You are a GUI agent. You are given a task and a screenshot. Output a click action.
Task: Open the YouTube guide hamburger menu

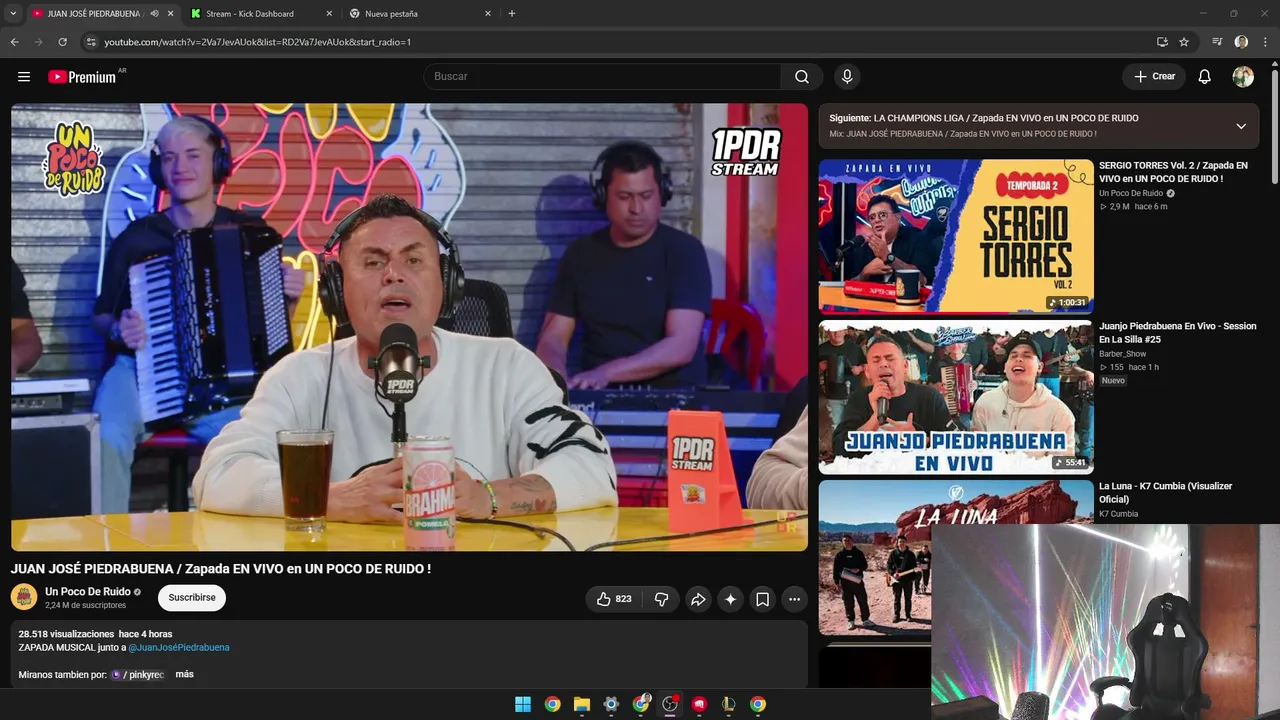(x=24, y=77)
